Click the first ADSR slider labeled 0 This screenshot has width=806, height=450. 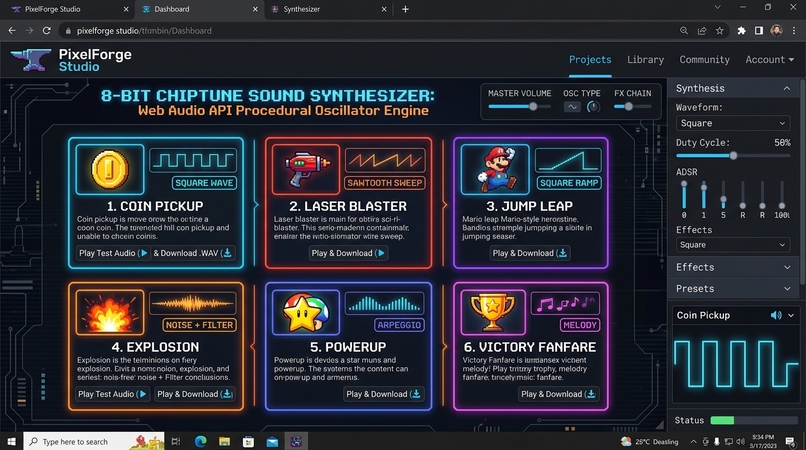click(684, 195)
